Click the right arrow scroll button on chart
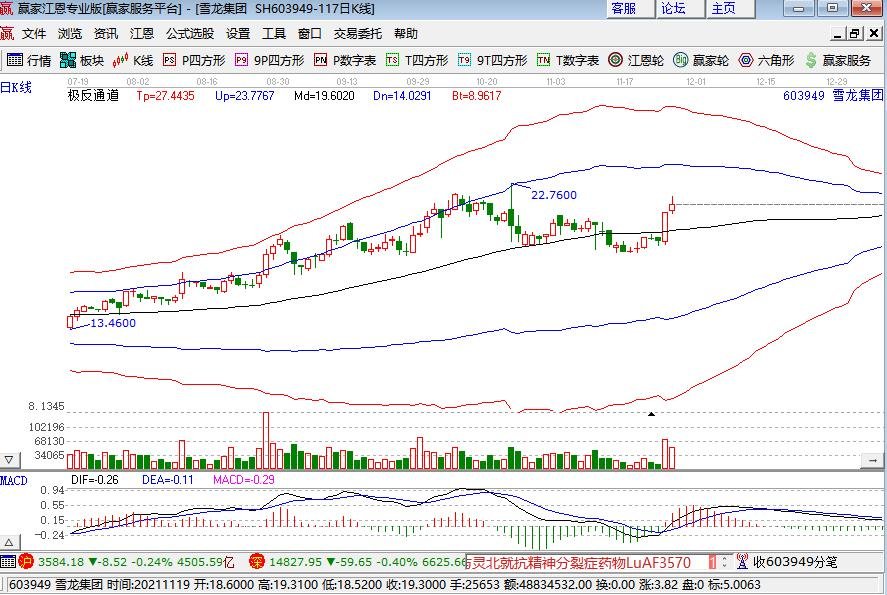Viewport: 887px width, 595px height. point(872,460)
